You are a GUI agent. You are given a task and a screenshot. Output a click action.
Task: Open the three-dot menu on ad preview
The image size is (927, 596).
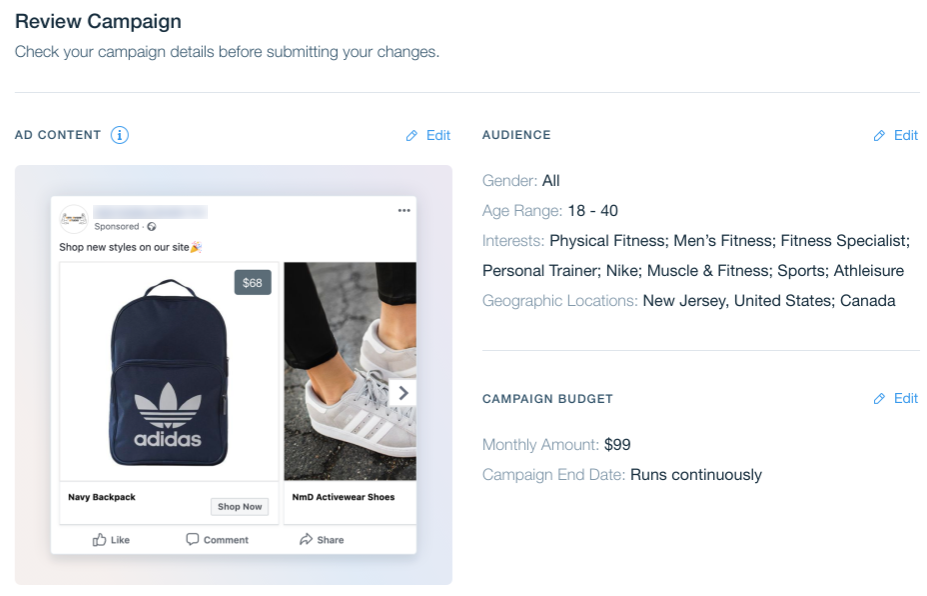click(x=404, y=210)
